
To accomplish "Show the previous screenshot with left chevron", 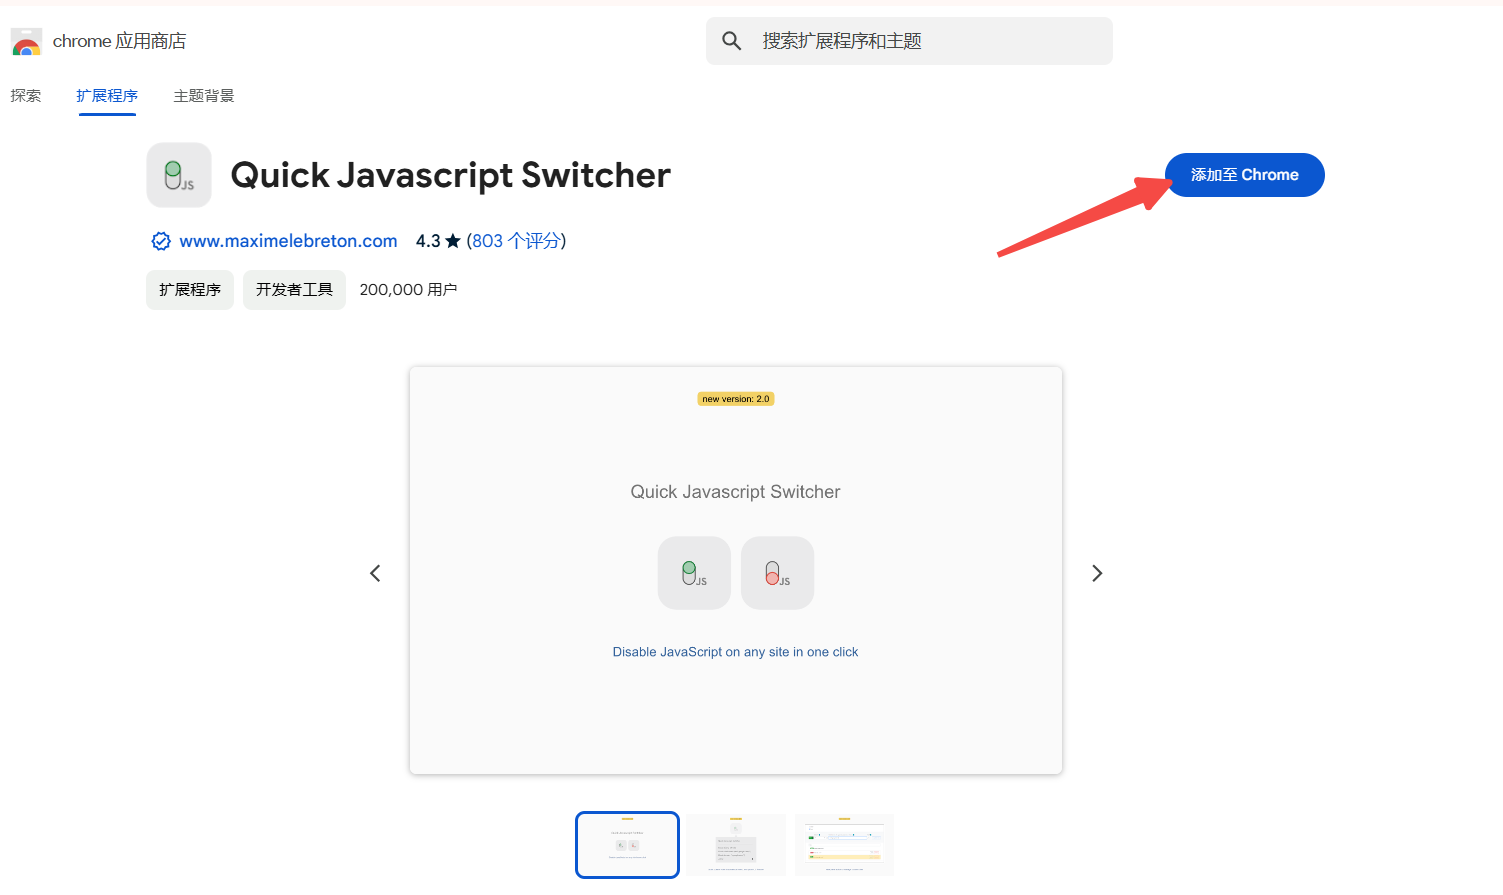I will pos(375,573).
